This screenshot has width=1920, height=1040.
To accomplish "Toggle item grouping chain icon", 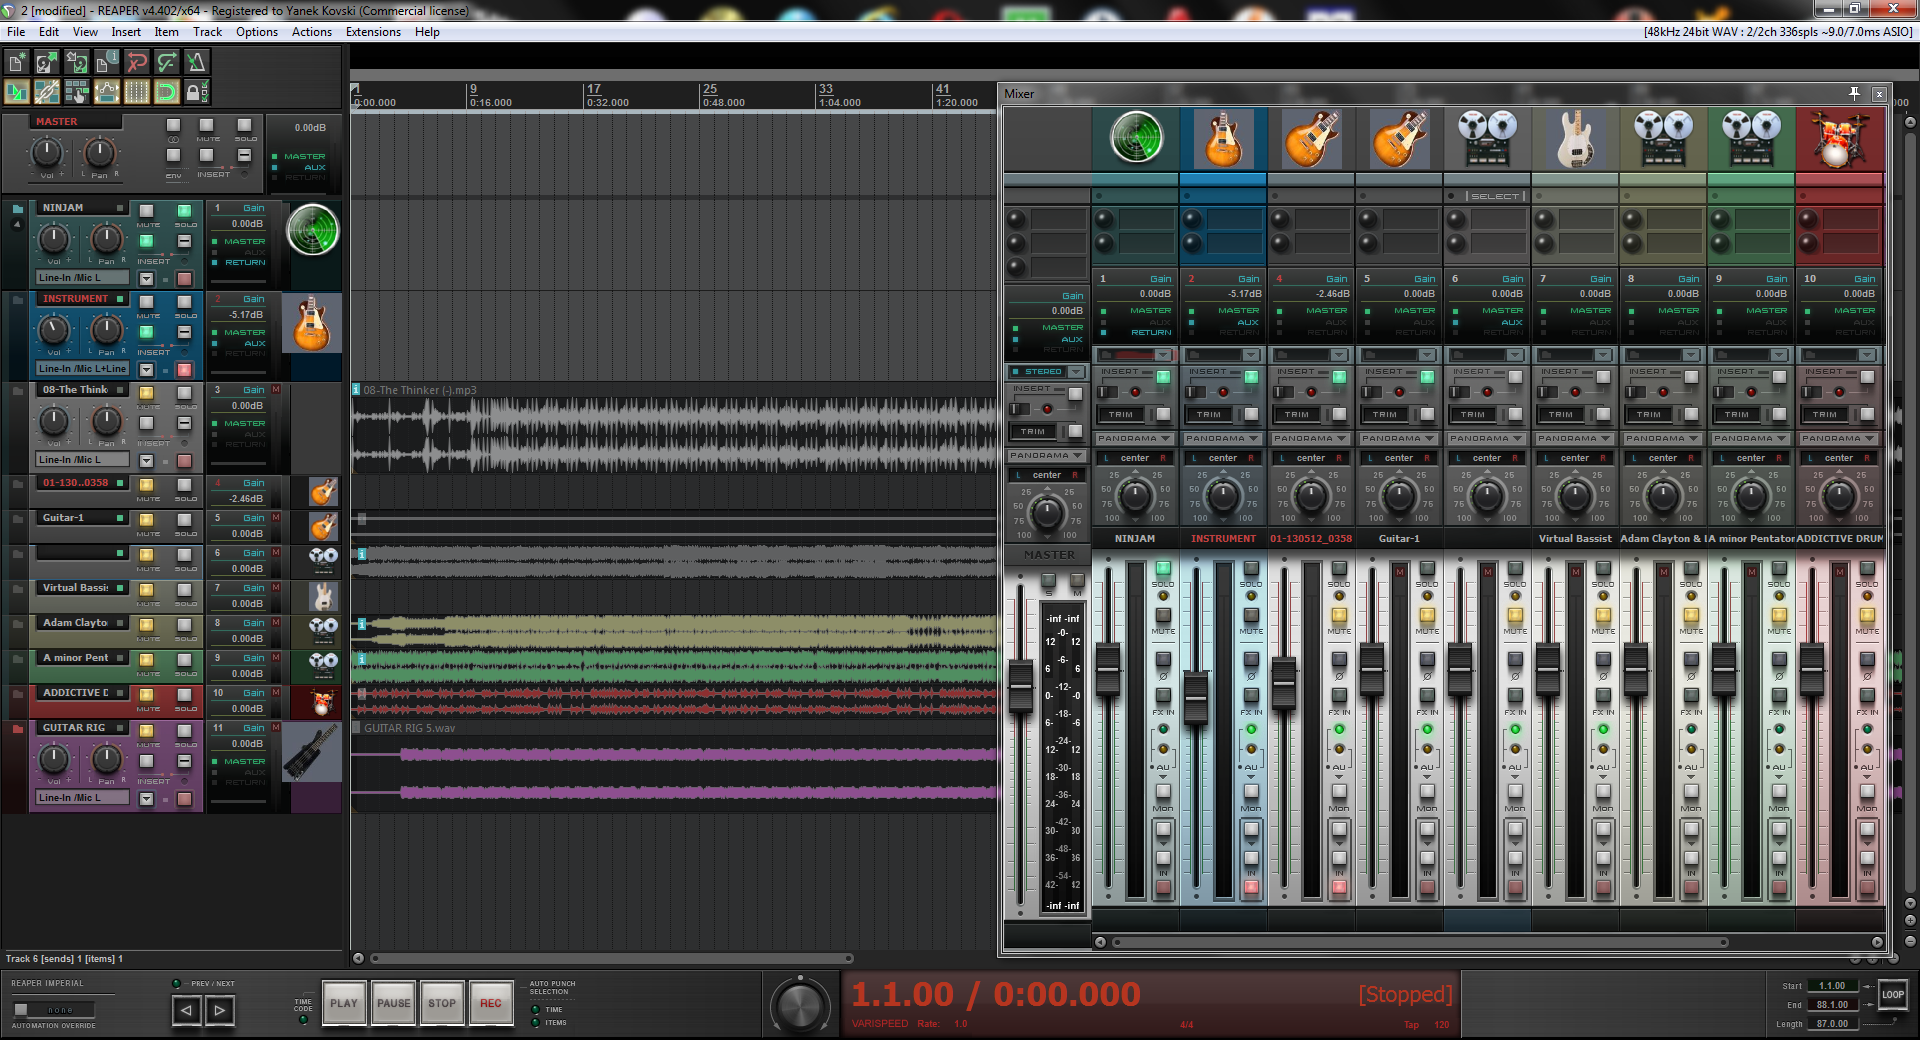I will [47, 93].
